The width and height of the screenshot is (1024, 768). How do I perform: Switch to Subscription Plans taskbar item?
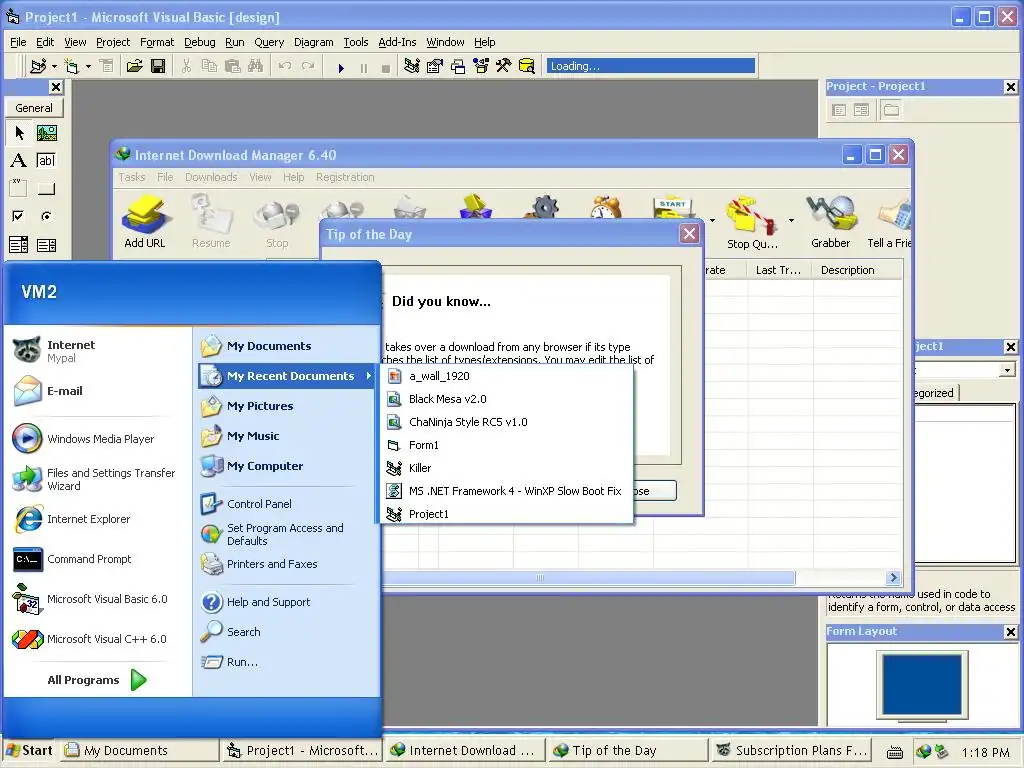click(x=791, y=751)
